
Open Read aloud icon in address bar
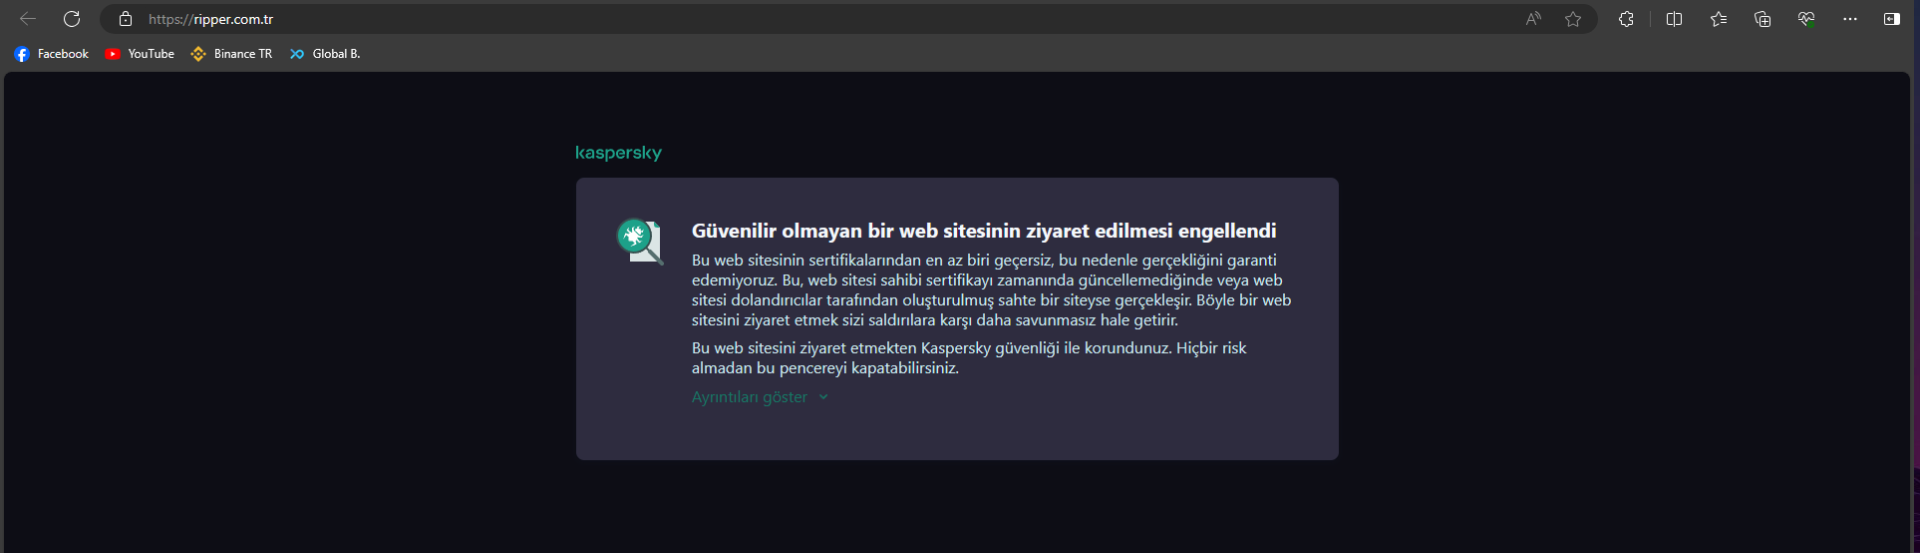click(1533, 19)
